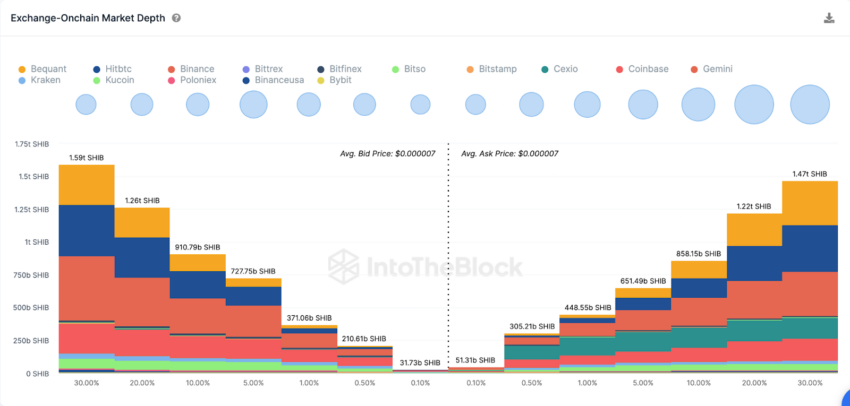Image resolution: width=850 pixels, height=406 pixels.
Task: Toggle the Bitso legend item
Action: (x=409, y=69)
